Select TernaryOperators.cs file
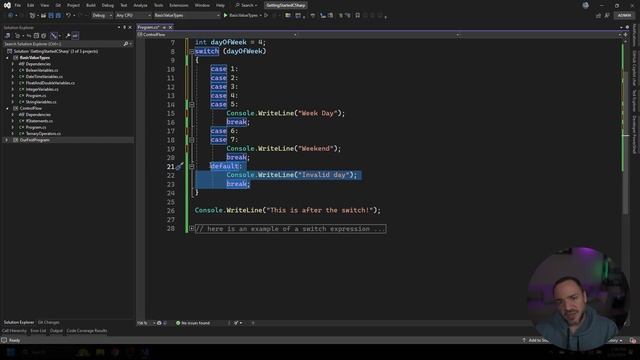 [x=43, y=134]
